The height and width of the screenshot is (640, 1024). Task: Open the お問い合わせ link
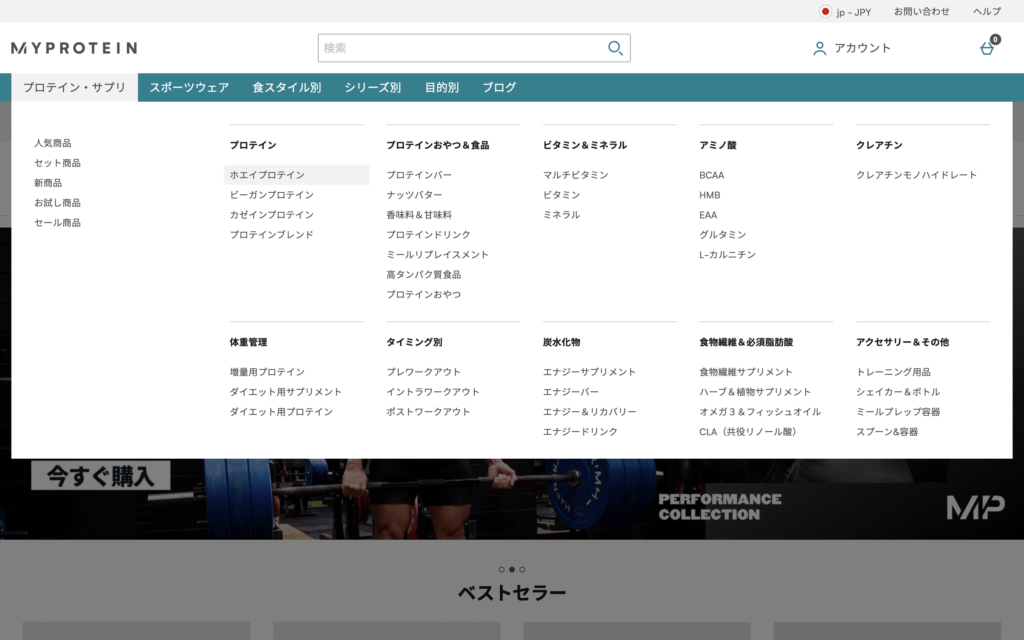(x=921, y=12)
